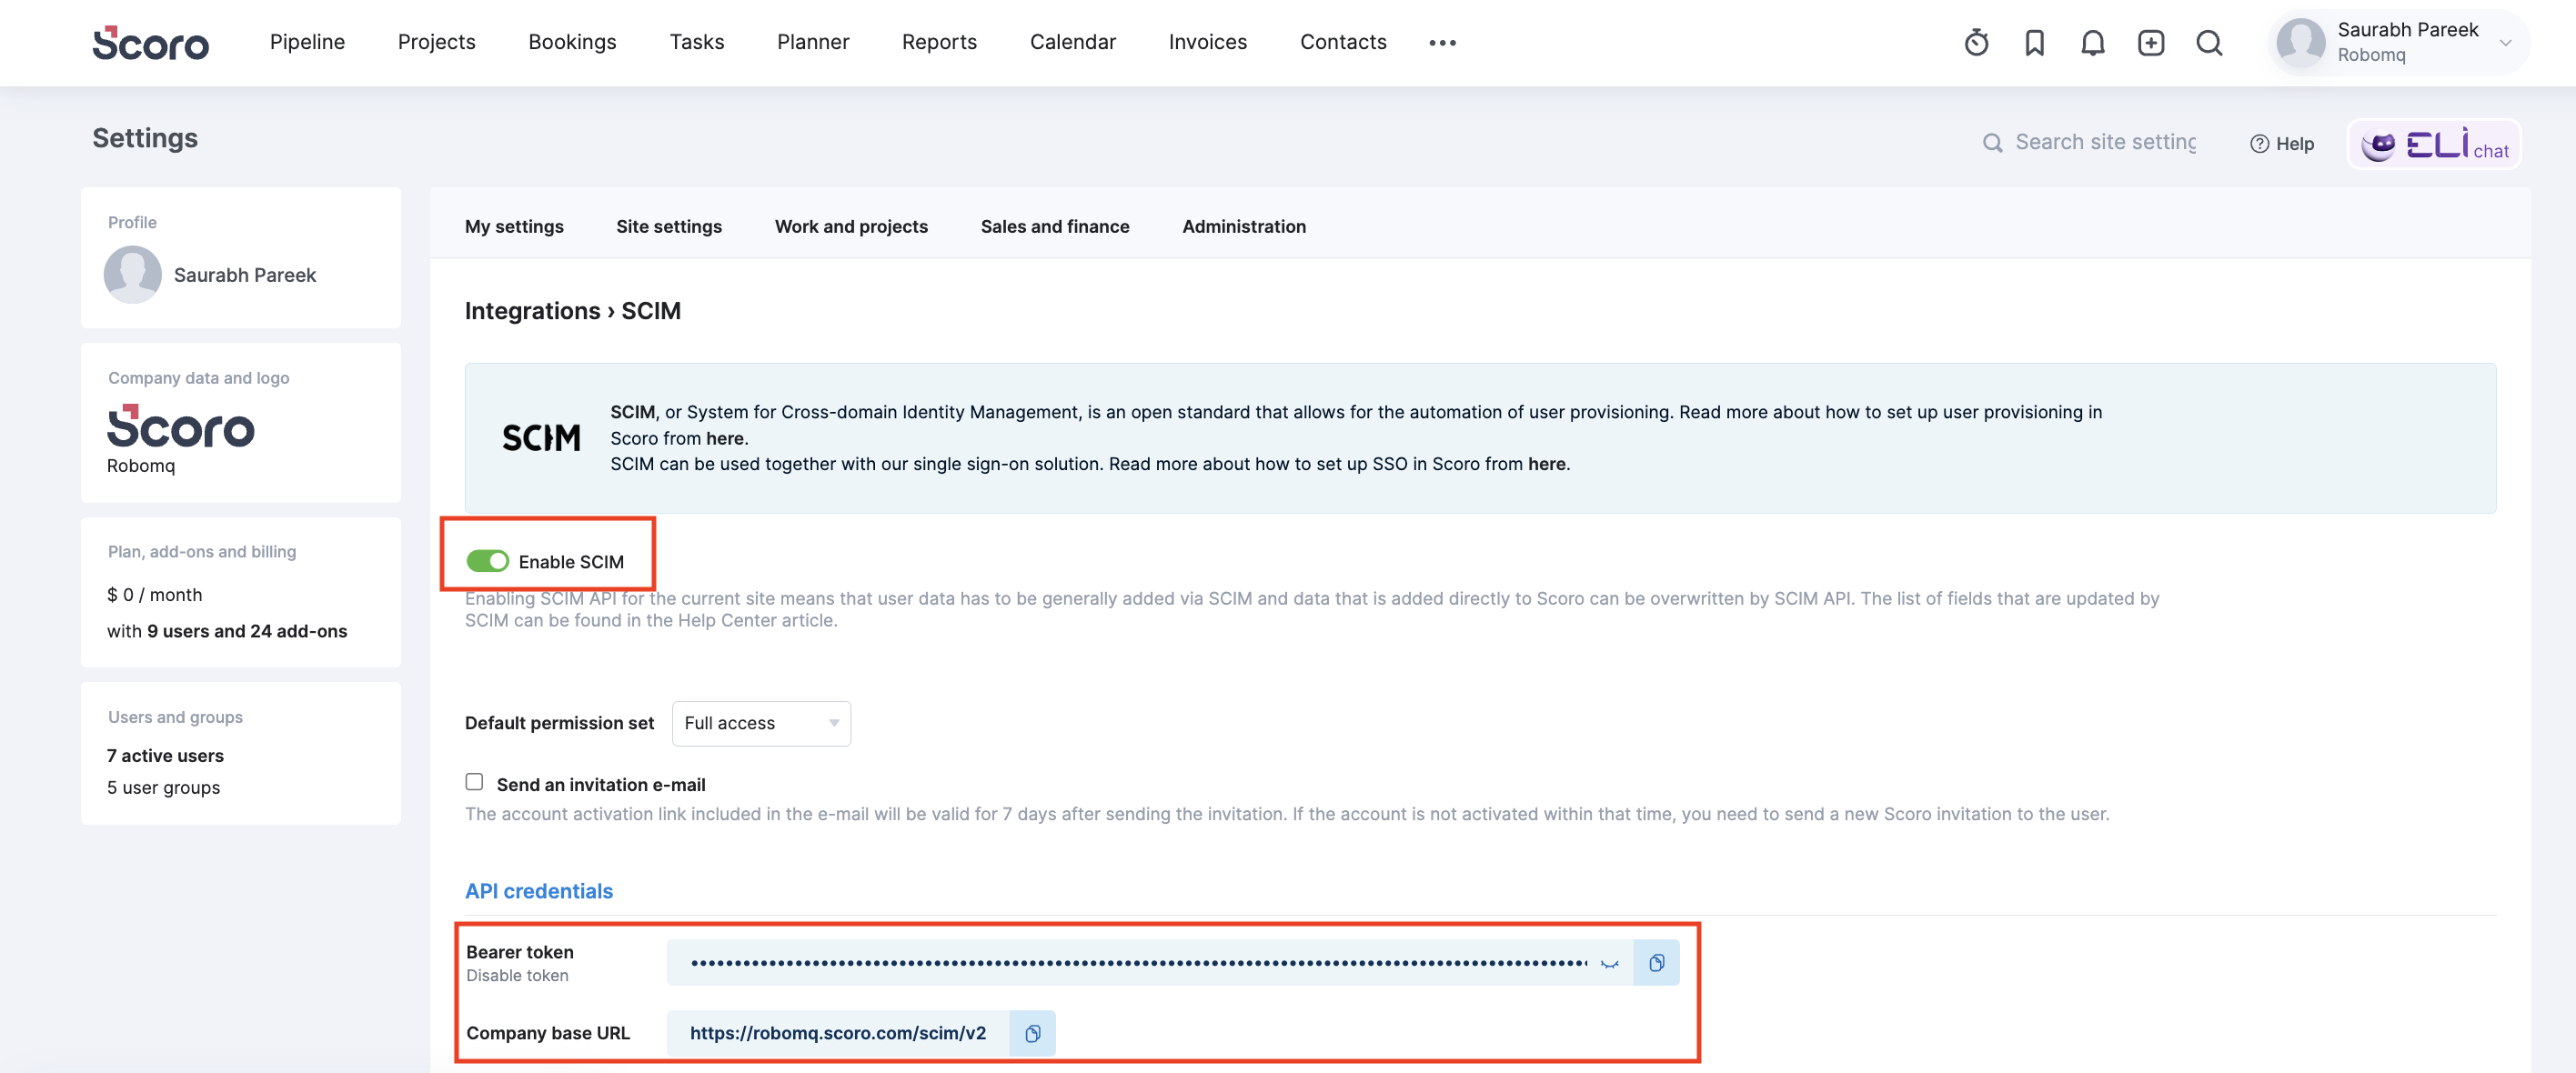Open Help link
This screenshot has width=2576, height=1073.
(2281, 144)
